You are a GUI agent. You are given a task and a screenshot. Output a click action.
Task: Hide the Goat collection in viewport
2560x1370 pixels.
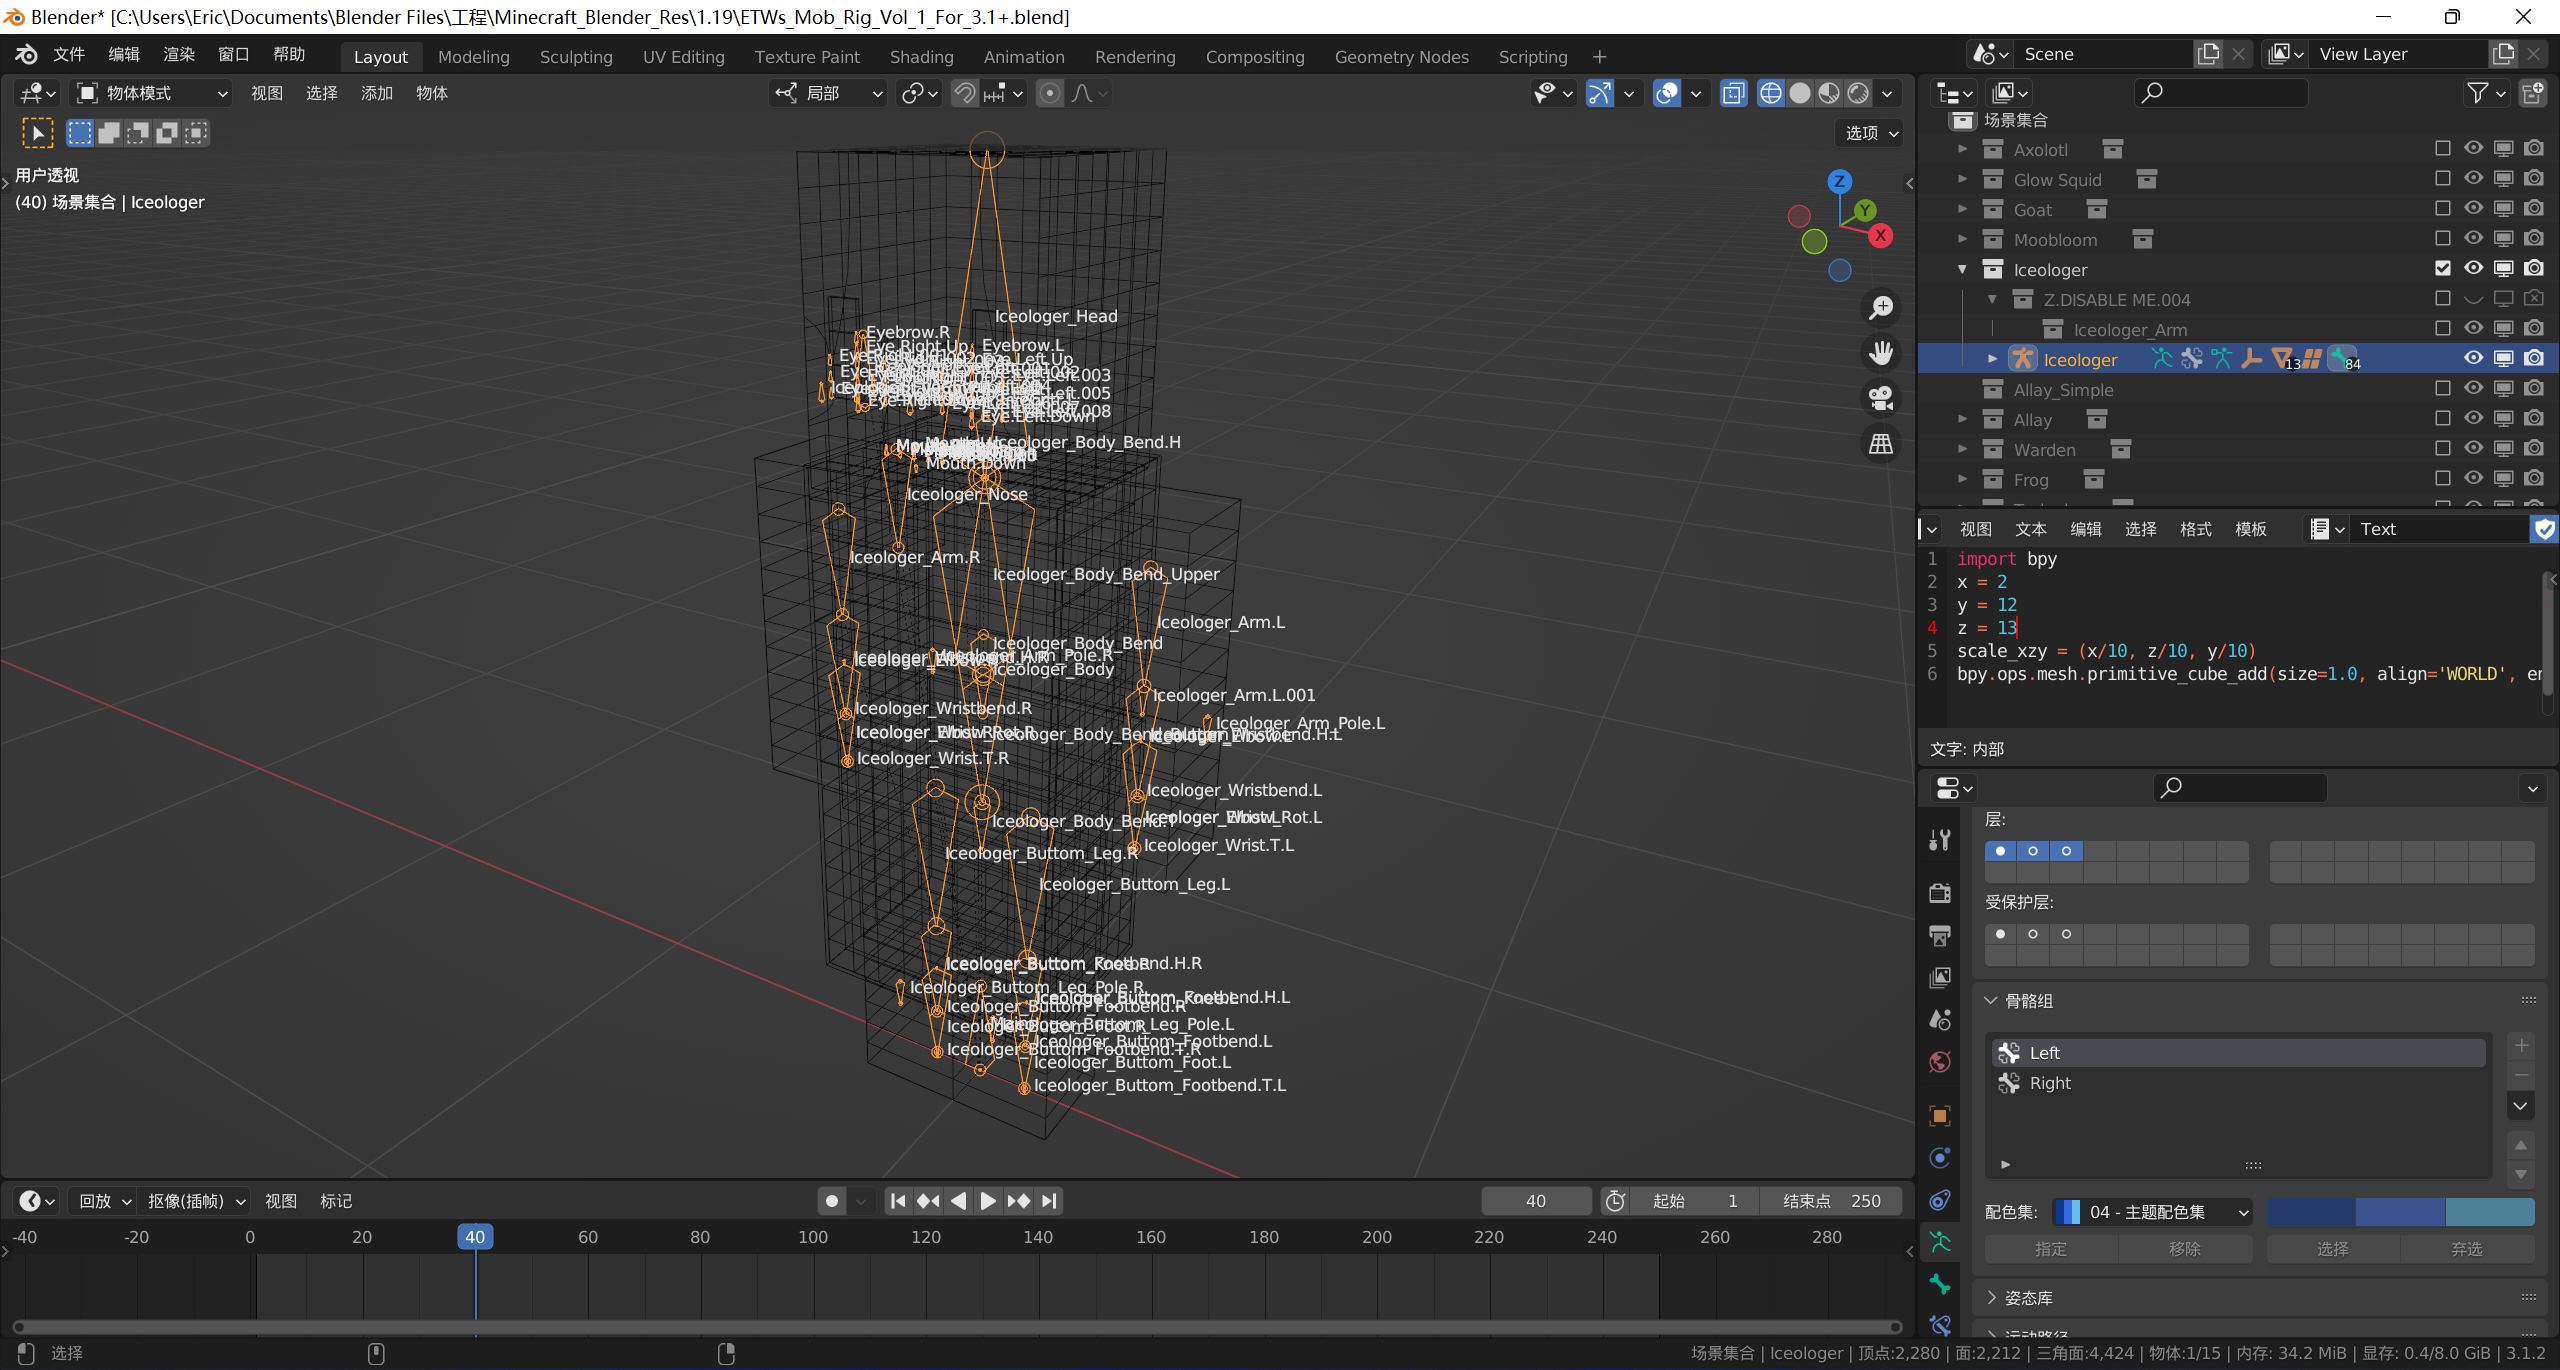click(x=2473, y=209)
